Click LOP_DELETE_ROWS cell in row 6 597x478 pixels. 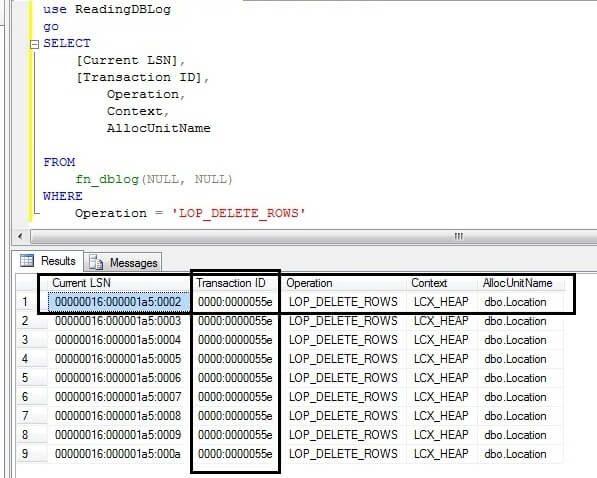[x=343, y=397]
